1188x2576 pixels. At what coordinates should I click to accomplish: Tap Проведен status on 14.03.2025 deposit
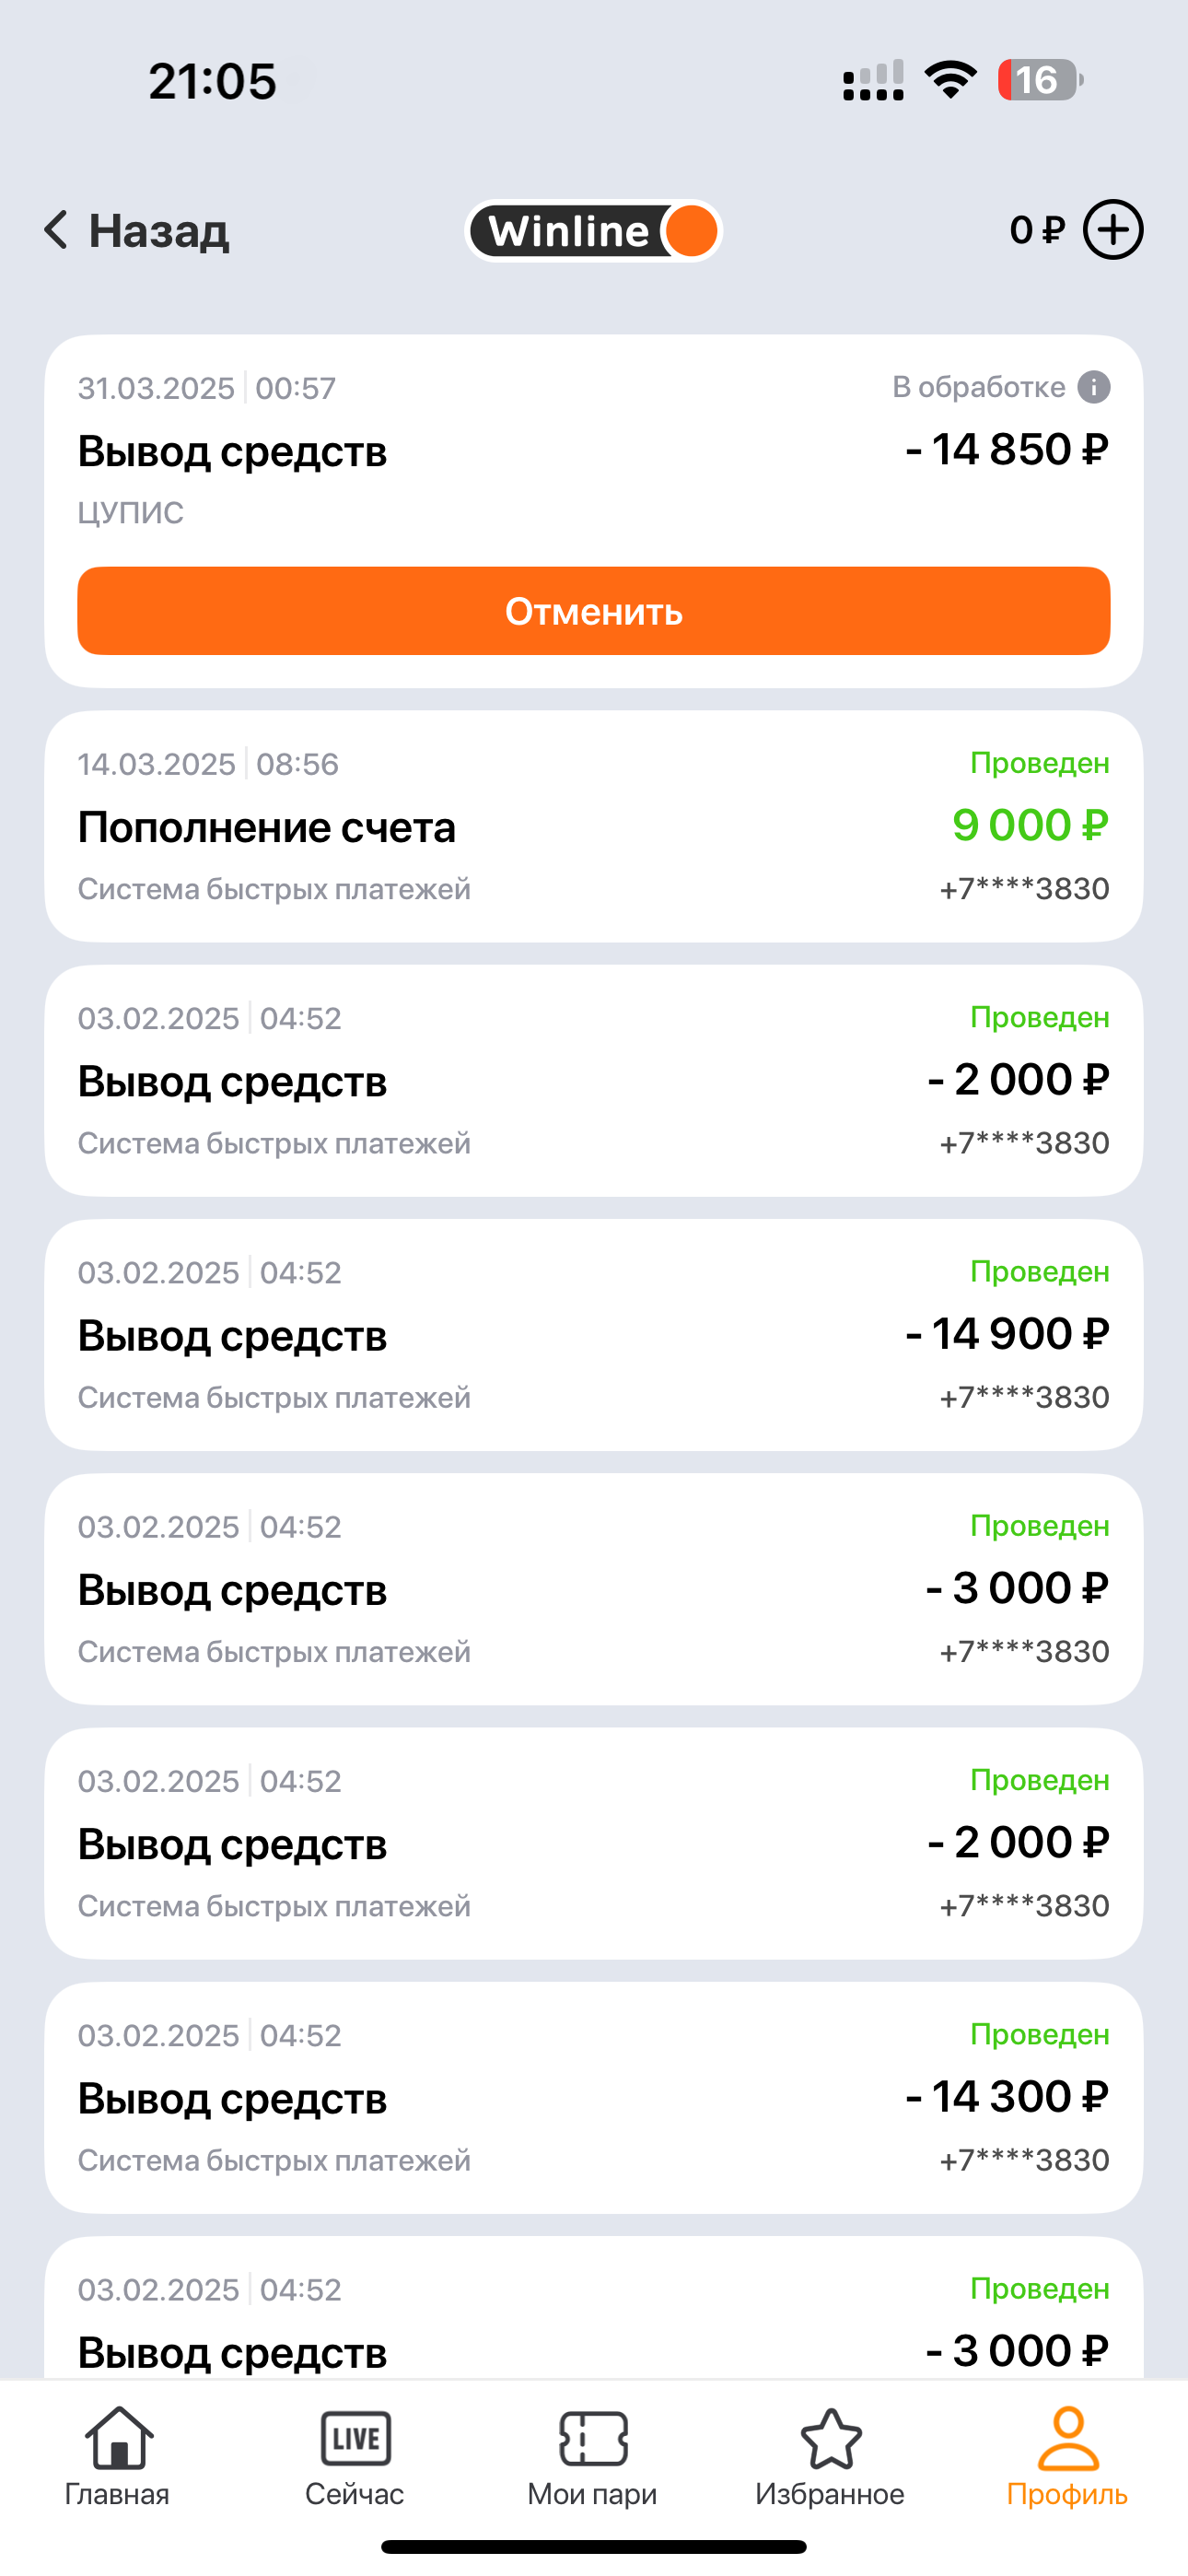pos(1039,763)
